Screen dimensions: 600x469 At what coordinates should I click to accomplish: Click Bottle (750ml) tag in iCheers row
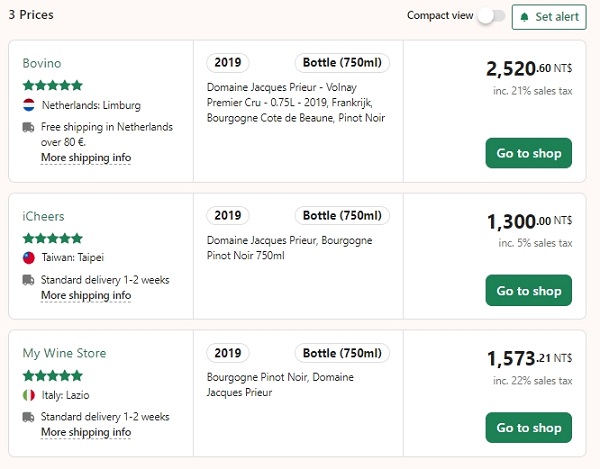(342, 215)
